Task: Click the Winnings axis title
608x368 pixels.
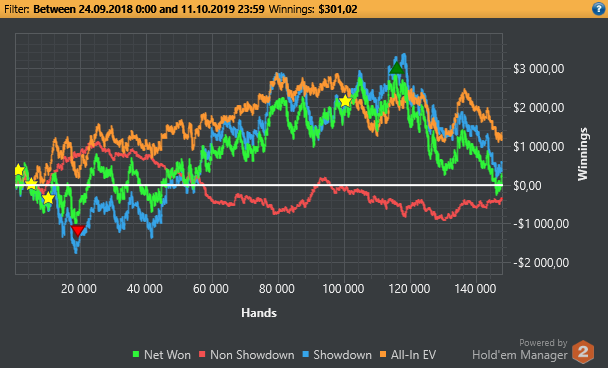Action: (582, 154)
